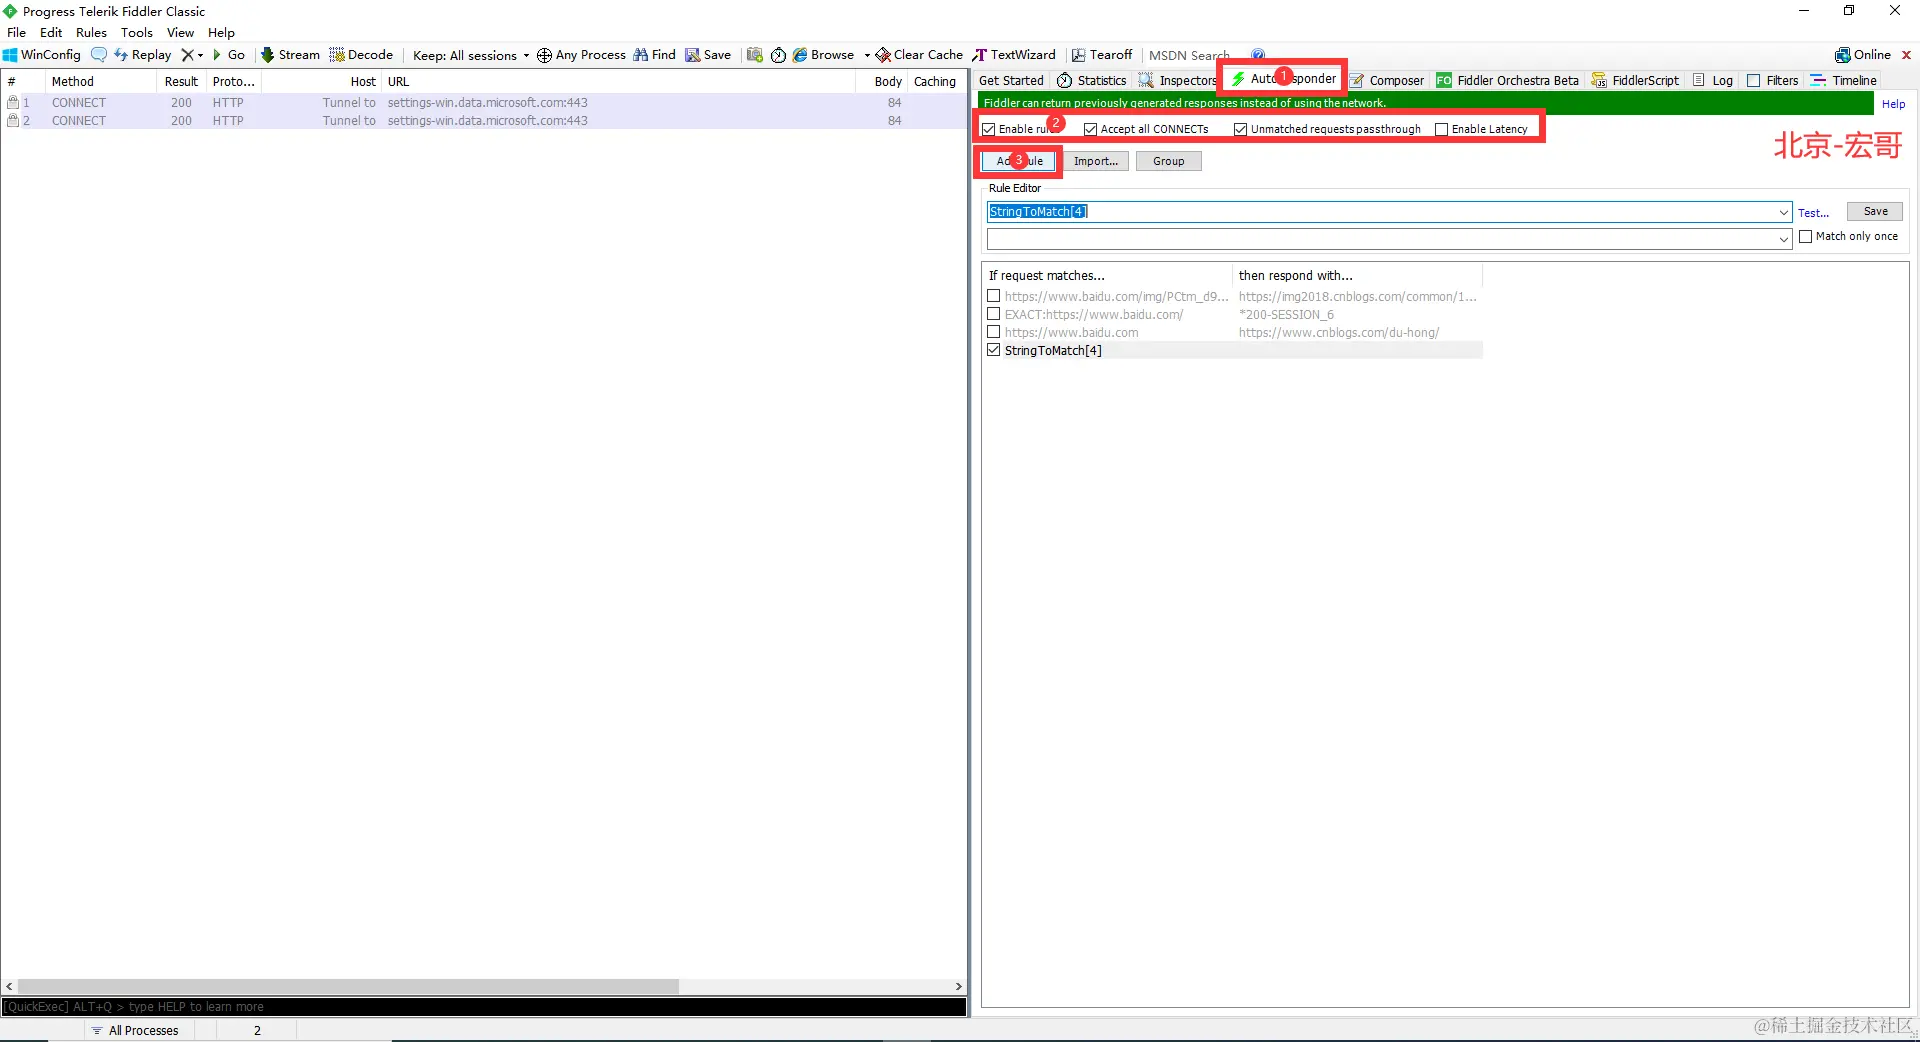Image resolution: width=1920 pixels, height=1042 pixels.
Task: Click the QuickExec command box
Action: 484,1007
